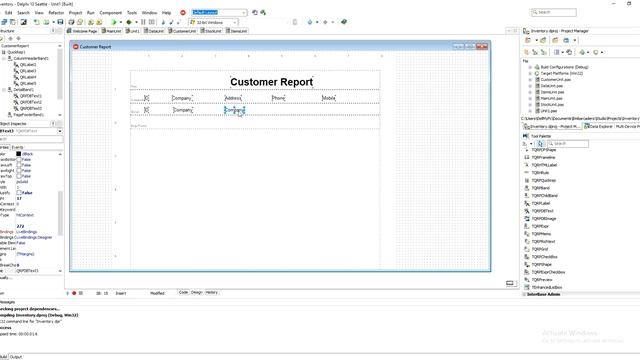Screen dimensions: 640x360
Task: Click the green Run arrow toolbar icon
Action: coord(114,22)
